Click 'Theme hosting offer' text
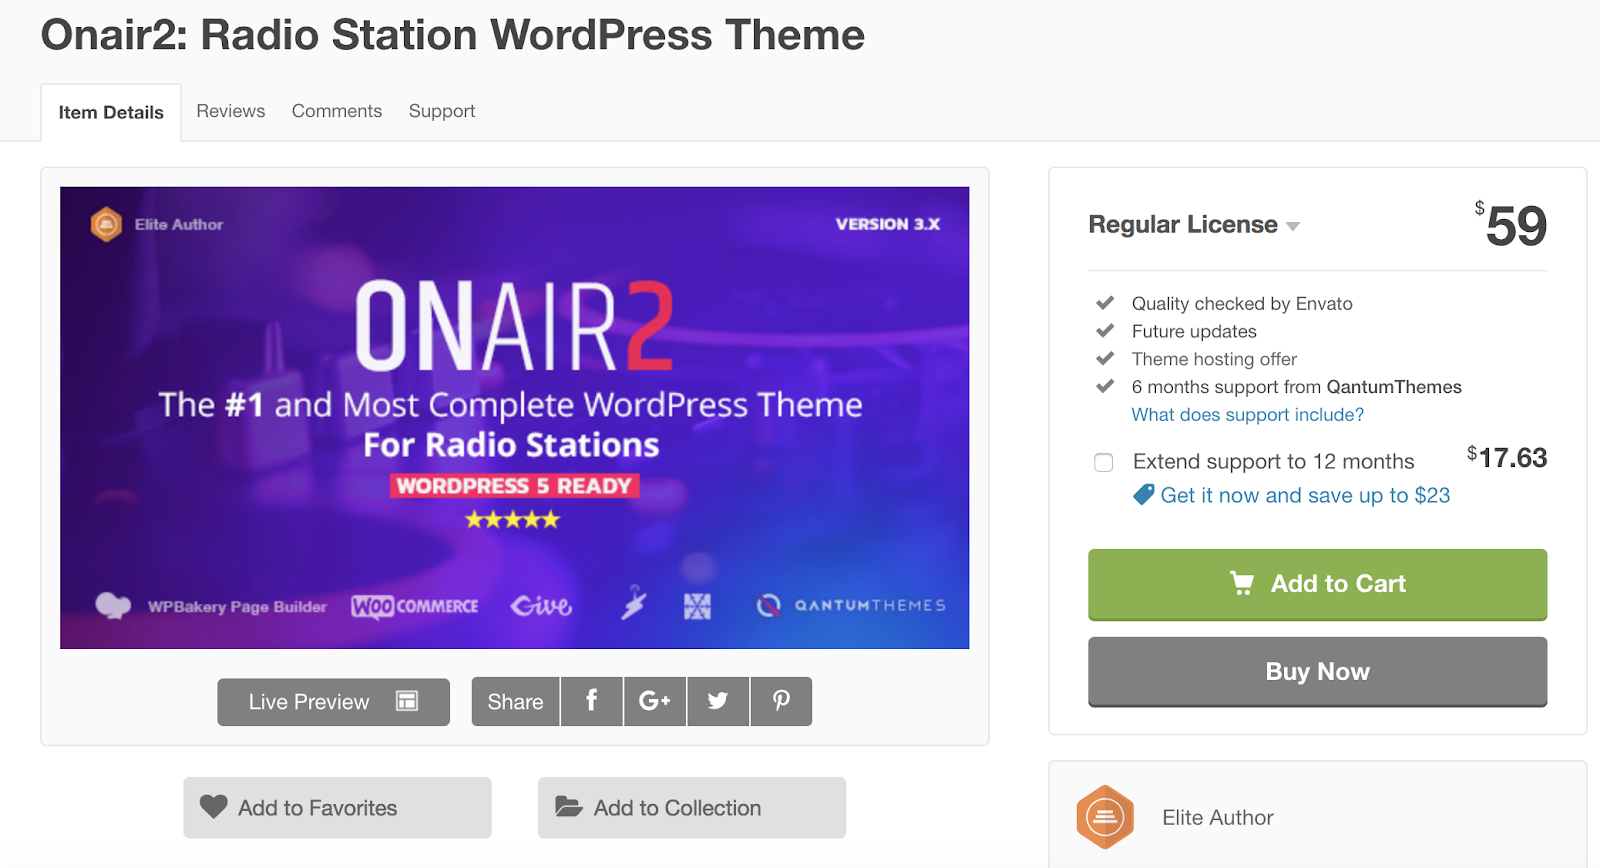1600x868 pixels. 1214,359
